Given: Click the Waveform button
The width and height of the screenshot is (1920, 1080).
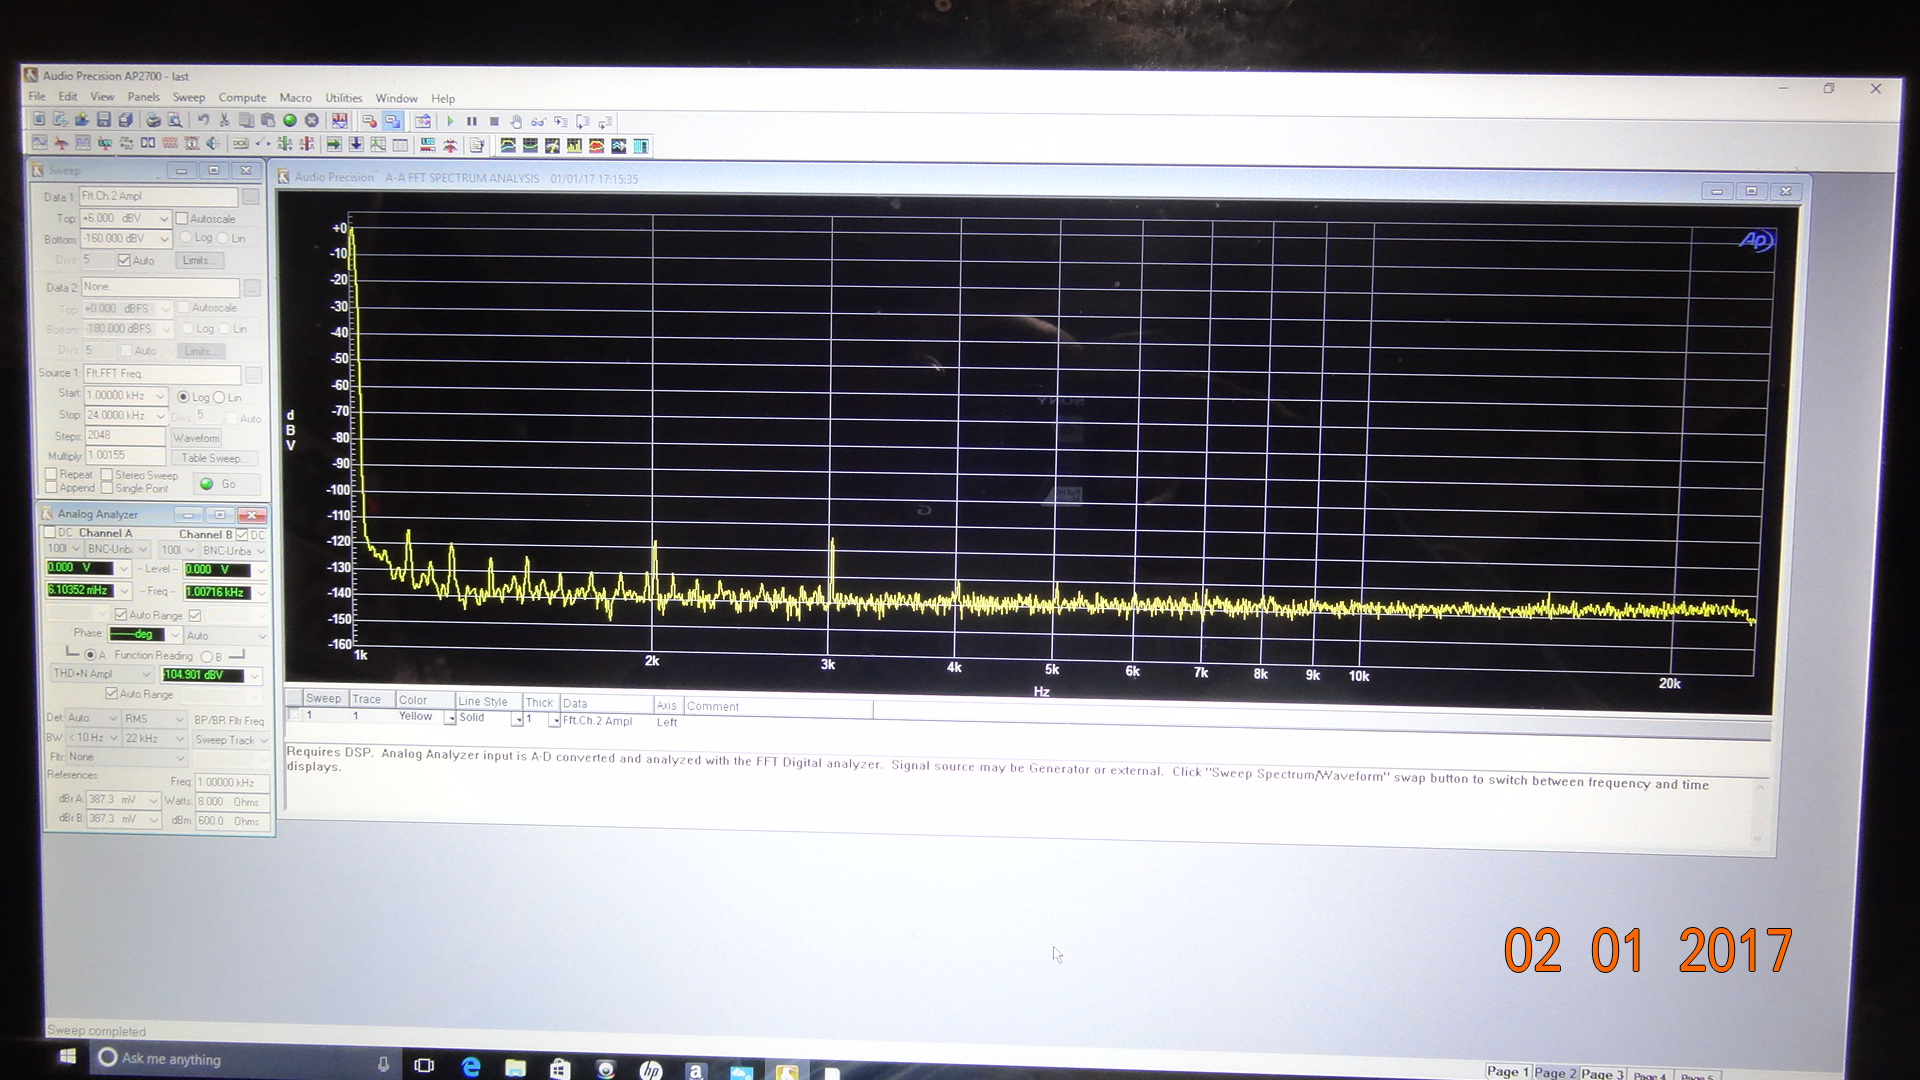Looking at the screenshot, I should tap(197, 438).
